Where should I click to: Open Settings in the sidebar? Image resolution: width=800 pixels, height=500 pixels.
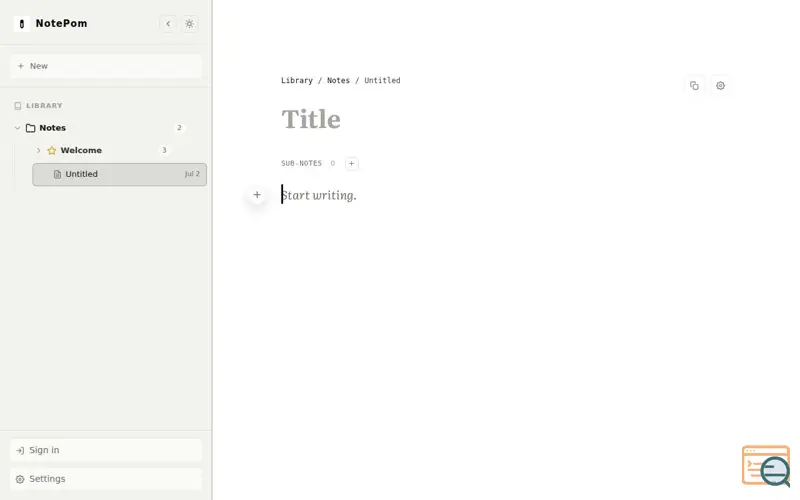coord(106,479)
